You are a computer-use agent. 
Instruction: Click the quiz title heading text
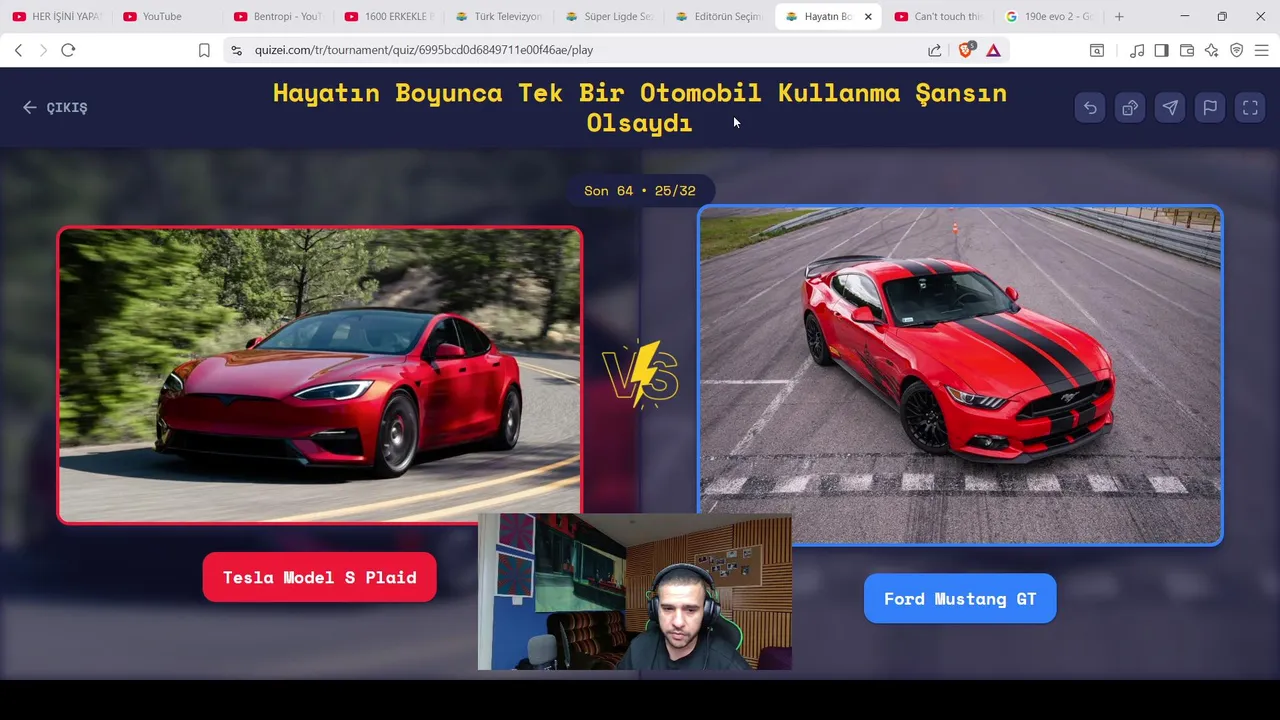coord(640,108)
